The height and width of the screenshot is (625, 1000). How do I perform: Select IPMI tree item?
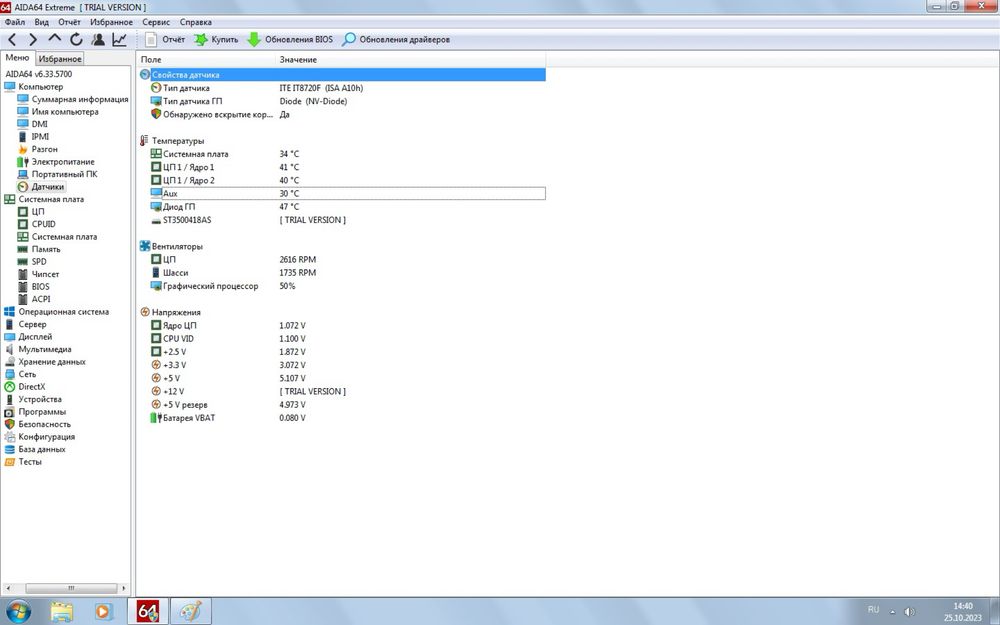pos(33,136)
